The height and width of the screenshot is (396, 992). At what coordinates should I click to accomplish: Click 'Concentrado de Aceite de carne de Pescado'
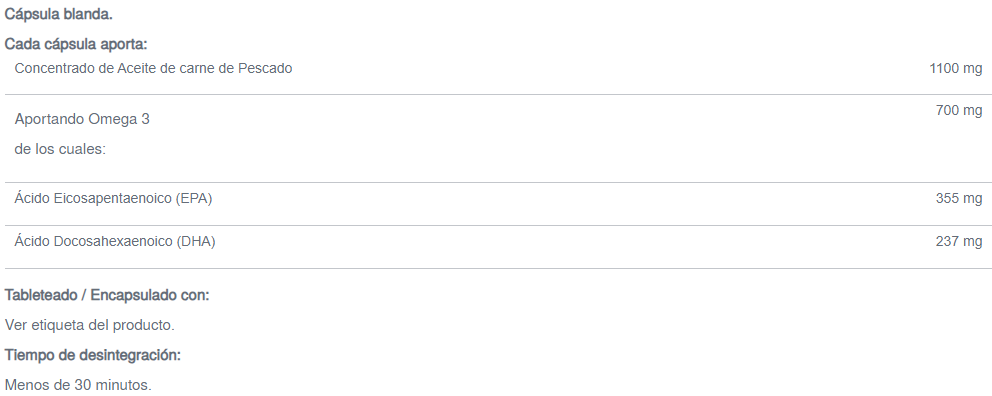pyautogui.click(x=153, y=68)
